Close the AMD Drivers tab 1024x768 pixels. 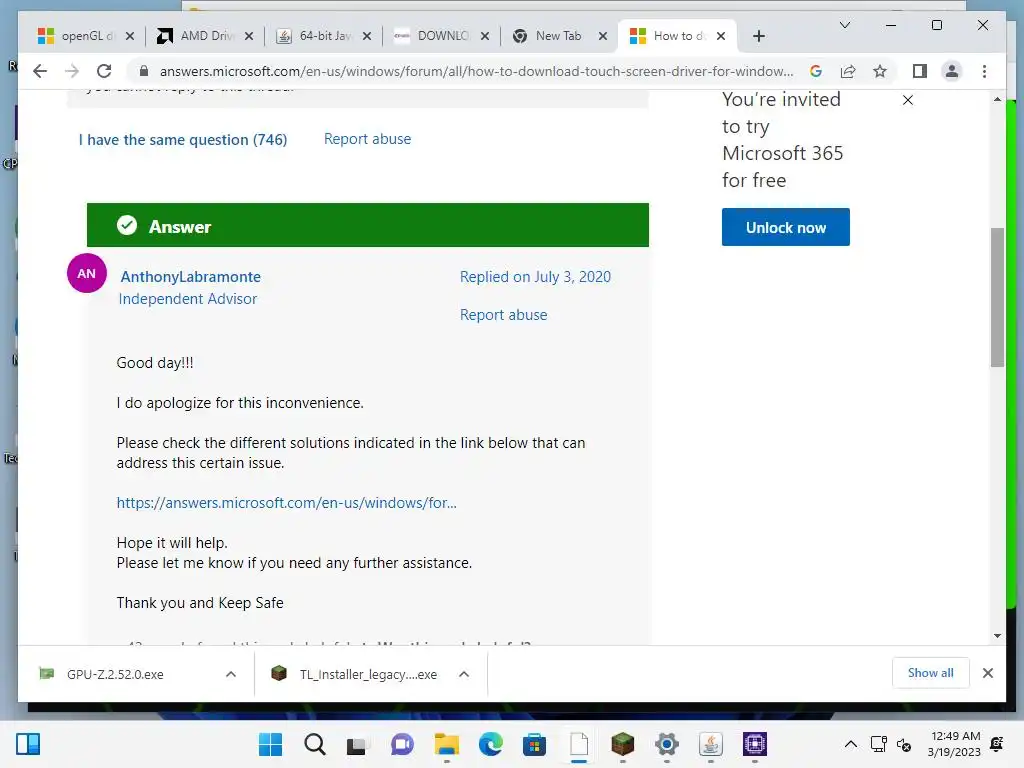pyautogui.click(x=249, y=37)
